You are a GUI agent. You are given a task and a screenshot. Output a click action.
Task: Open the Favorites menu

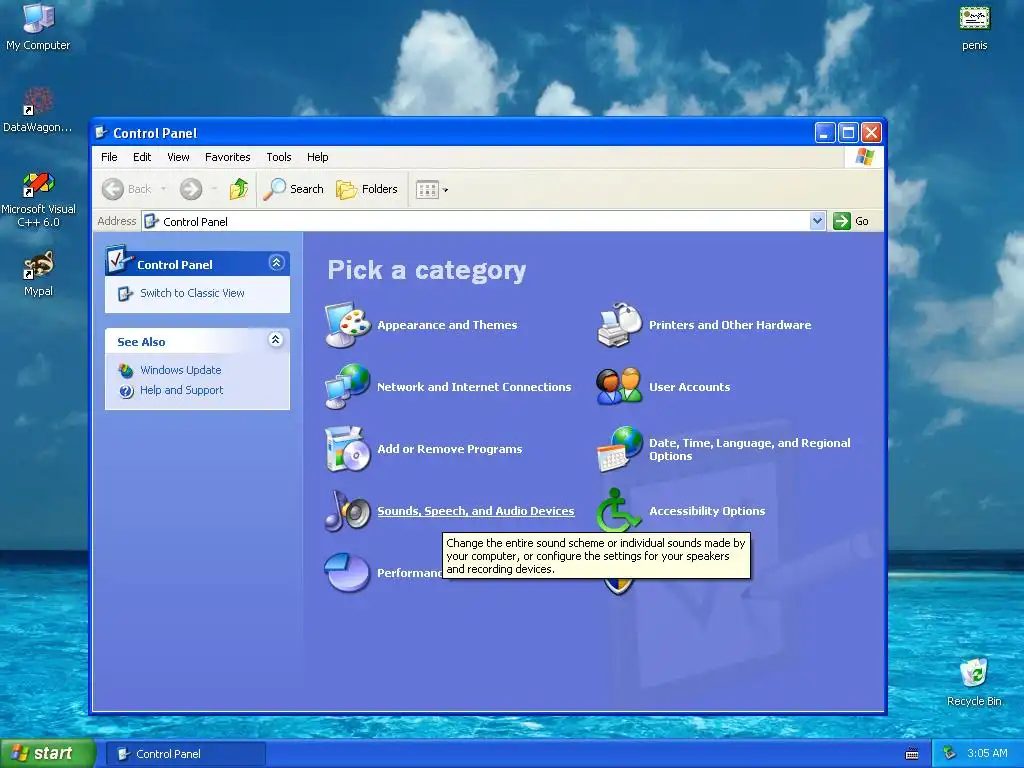point(227,157)
